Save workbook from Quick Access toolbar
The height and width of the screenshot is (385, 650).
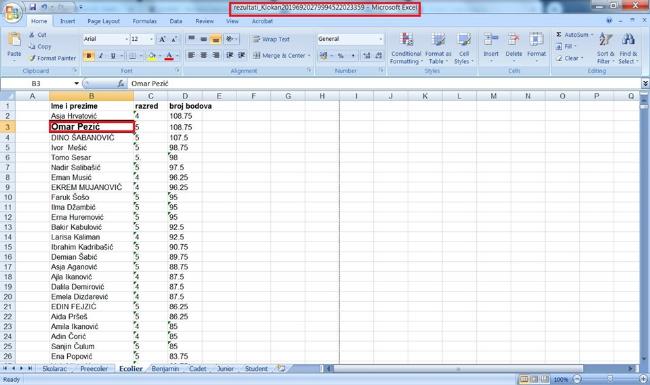click(33, 7)
